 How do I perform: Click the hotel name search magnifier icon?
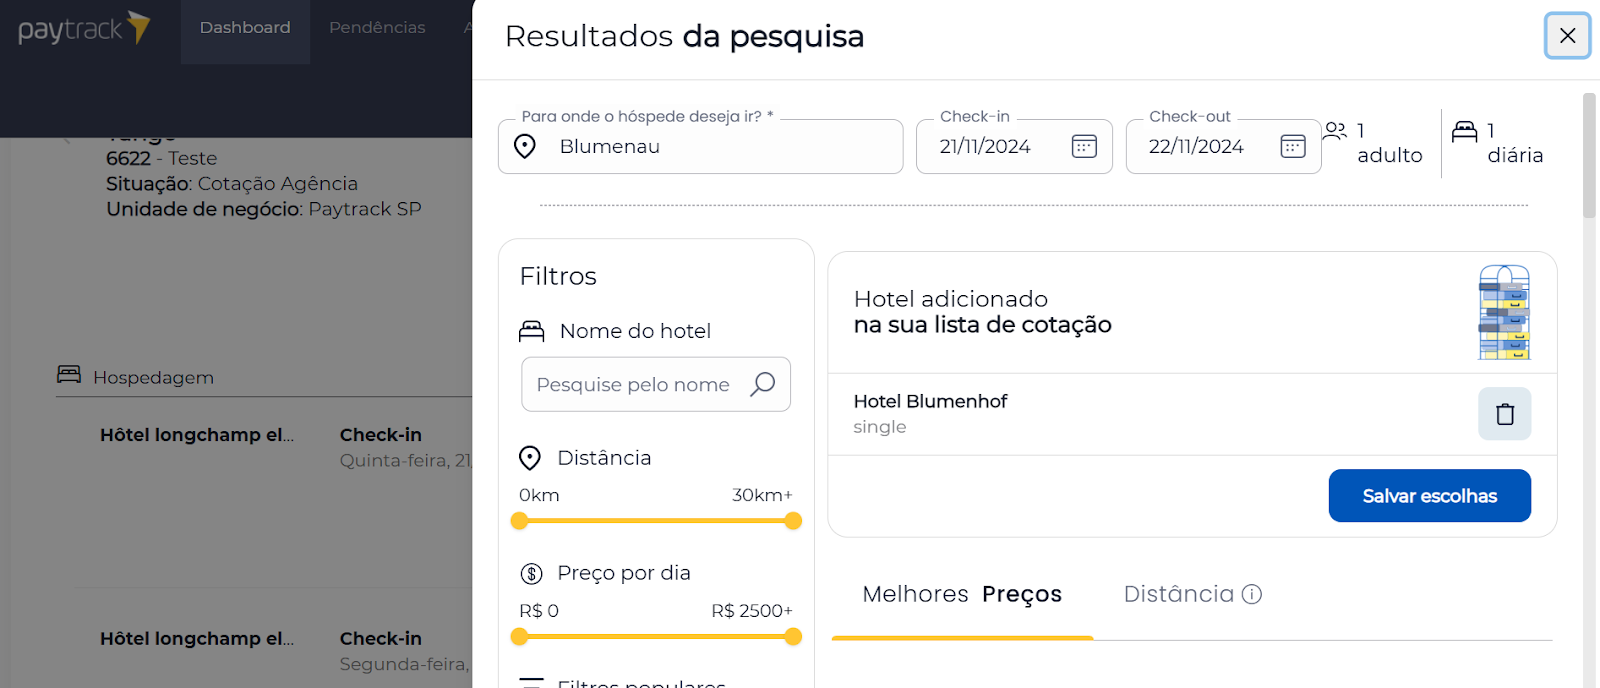(763, 384)
